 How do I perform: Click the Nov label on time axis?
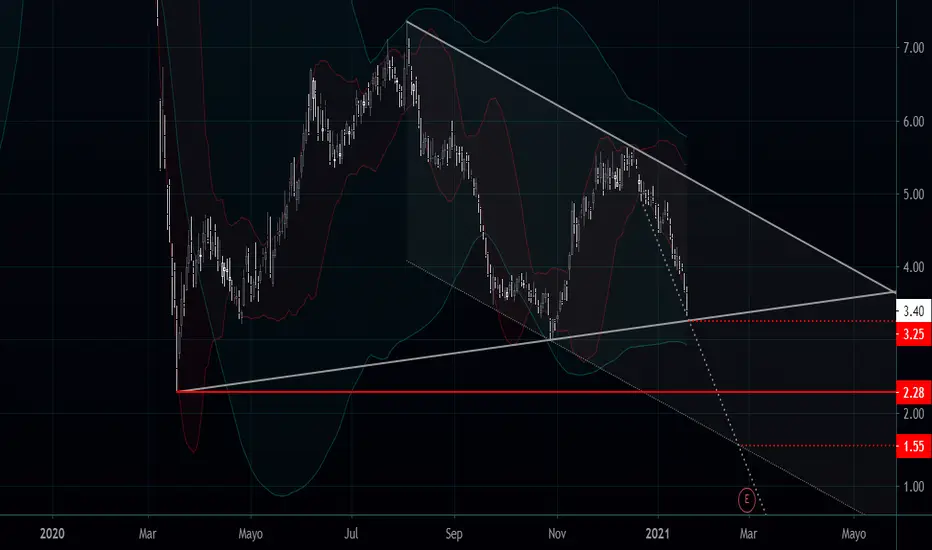point(557,533)
